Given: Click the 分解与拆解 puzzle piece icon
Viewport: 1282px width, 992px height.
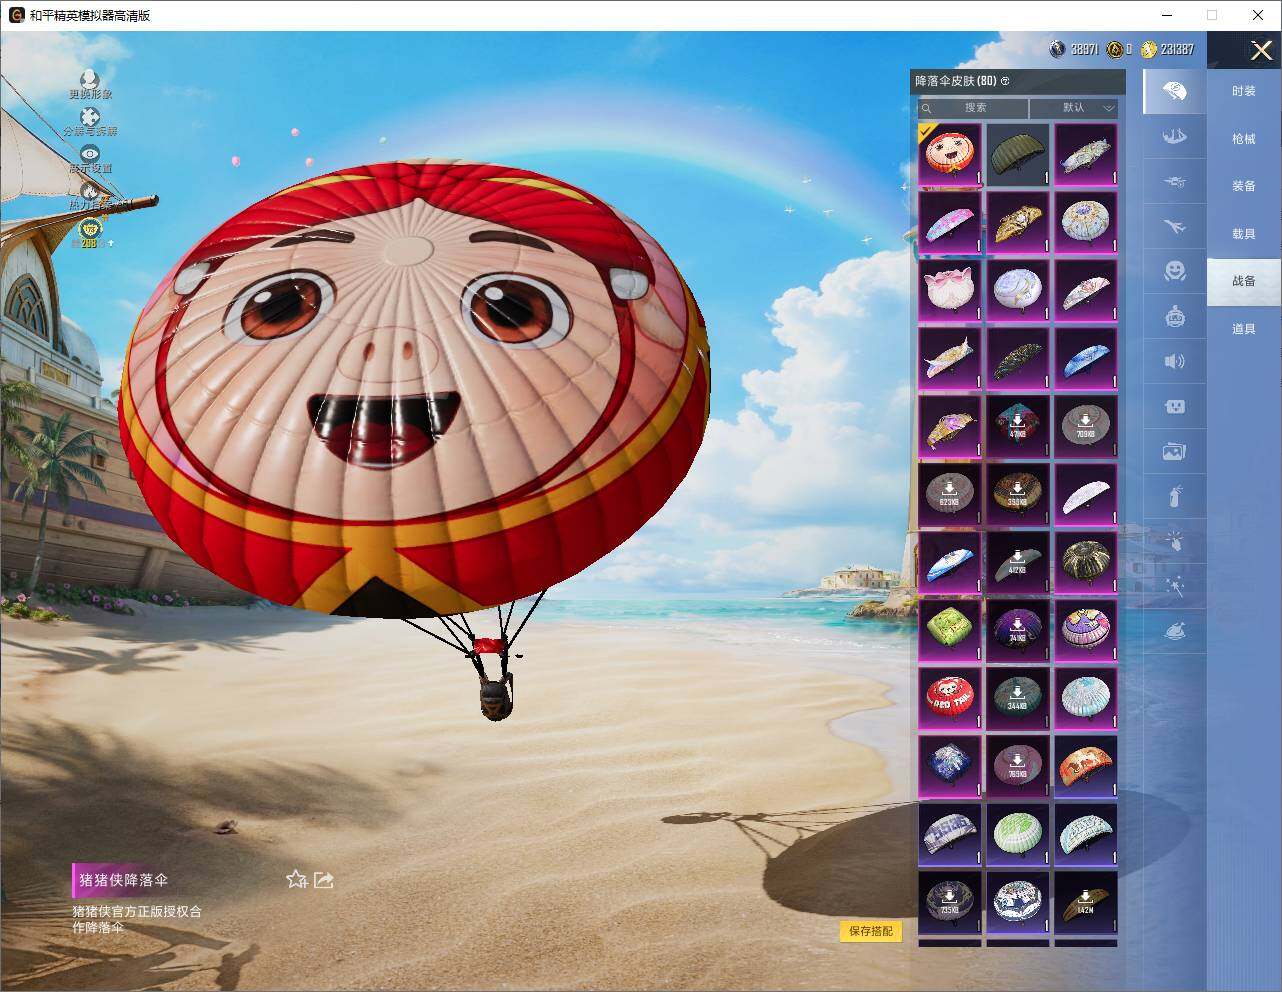Looking at the screenshot, I should tap(90, 117).
